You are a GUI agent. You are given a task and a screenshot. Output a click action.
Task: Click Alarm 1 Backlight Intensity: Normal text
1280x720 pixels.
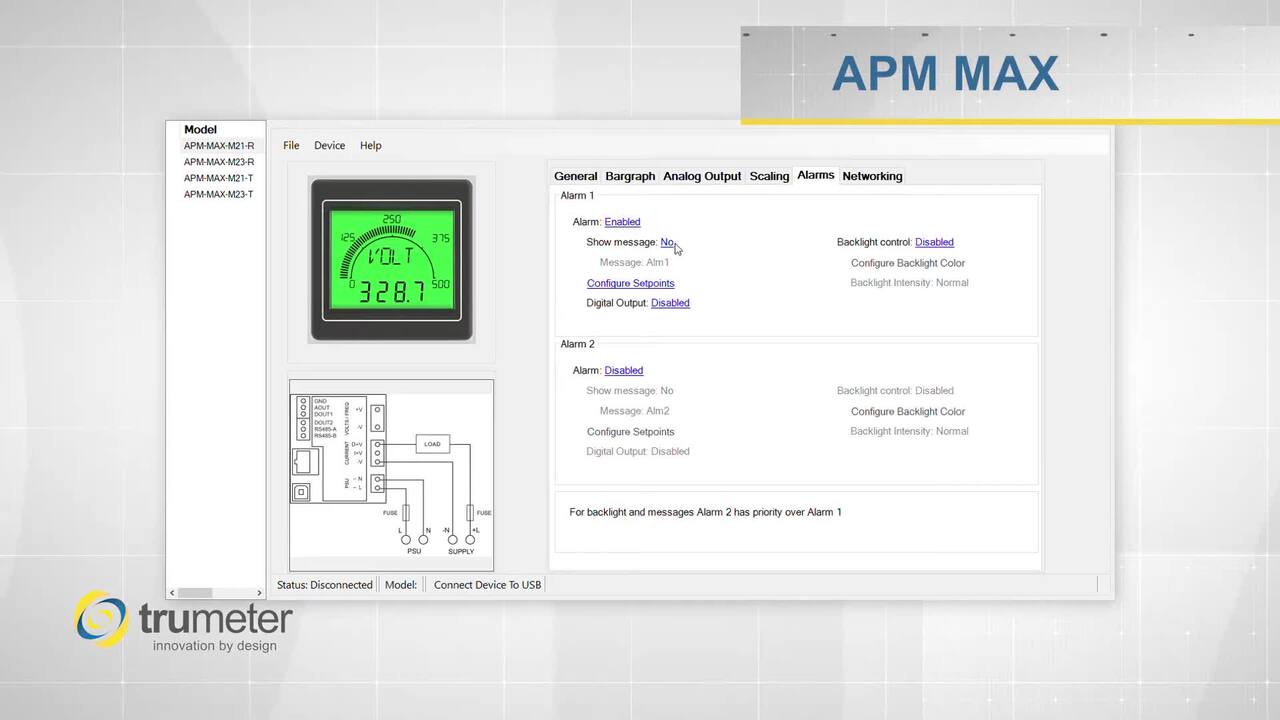pos(909,283)
